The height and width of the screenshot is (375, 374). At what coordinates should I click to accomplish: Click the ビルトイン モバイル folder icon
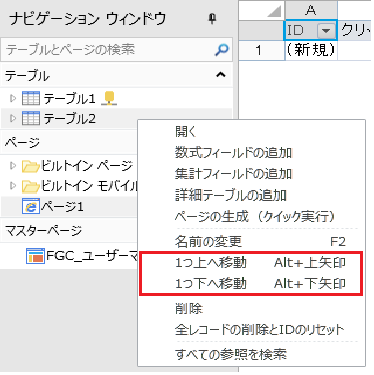coord(31,186)
